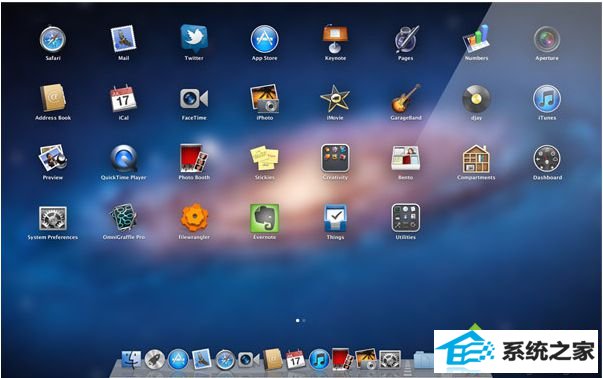Open the Stickies app icon
This screenshot has width=603, height=378.
265,158
